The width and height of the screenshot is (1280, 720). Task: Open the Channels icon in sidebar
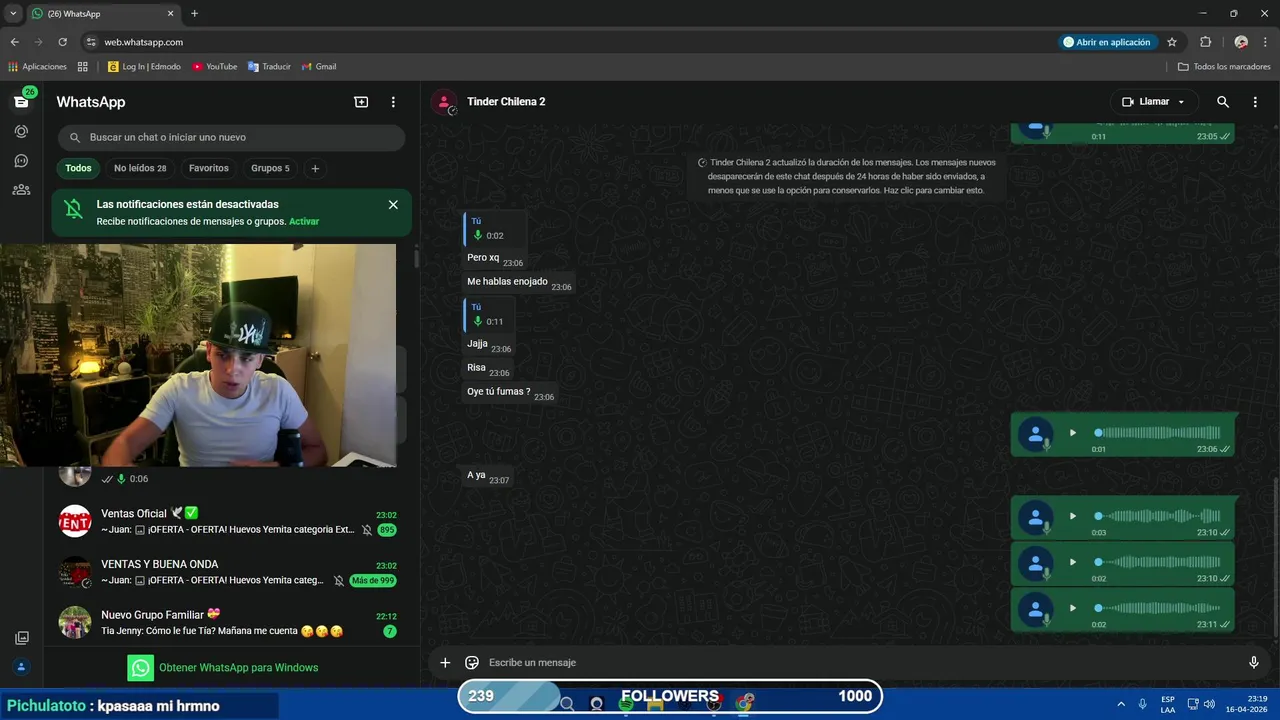coord(21,160)
